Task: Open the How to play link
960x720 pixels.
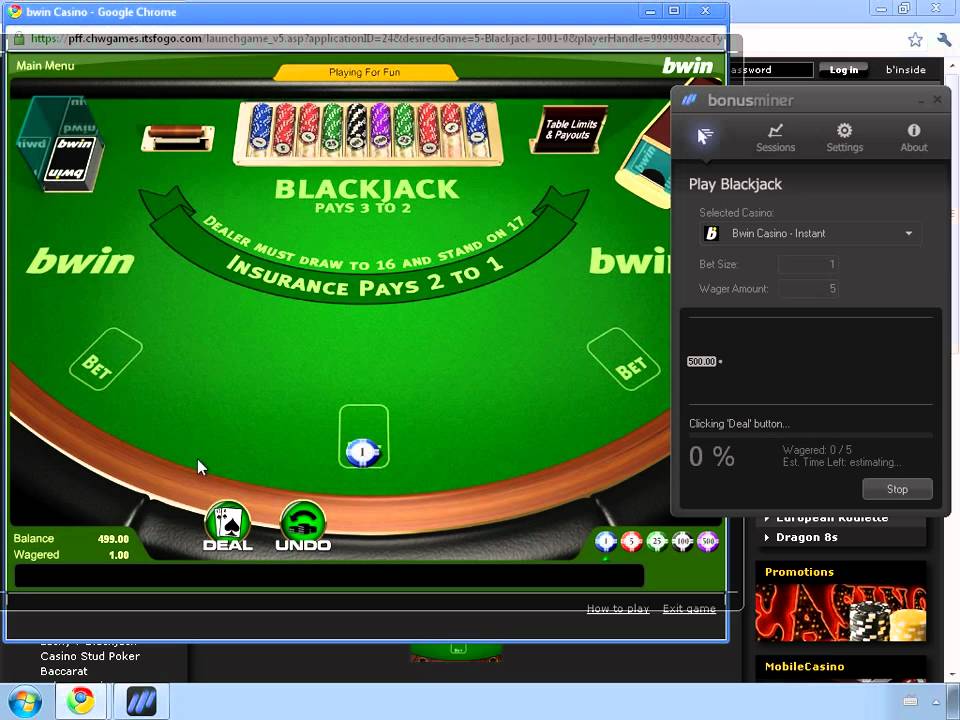Action: pos(618,608)
